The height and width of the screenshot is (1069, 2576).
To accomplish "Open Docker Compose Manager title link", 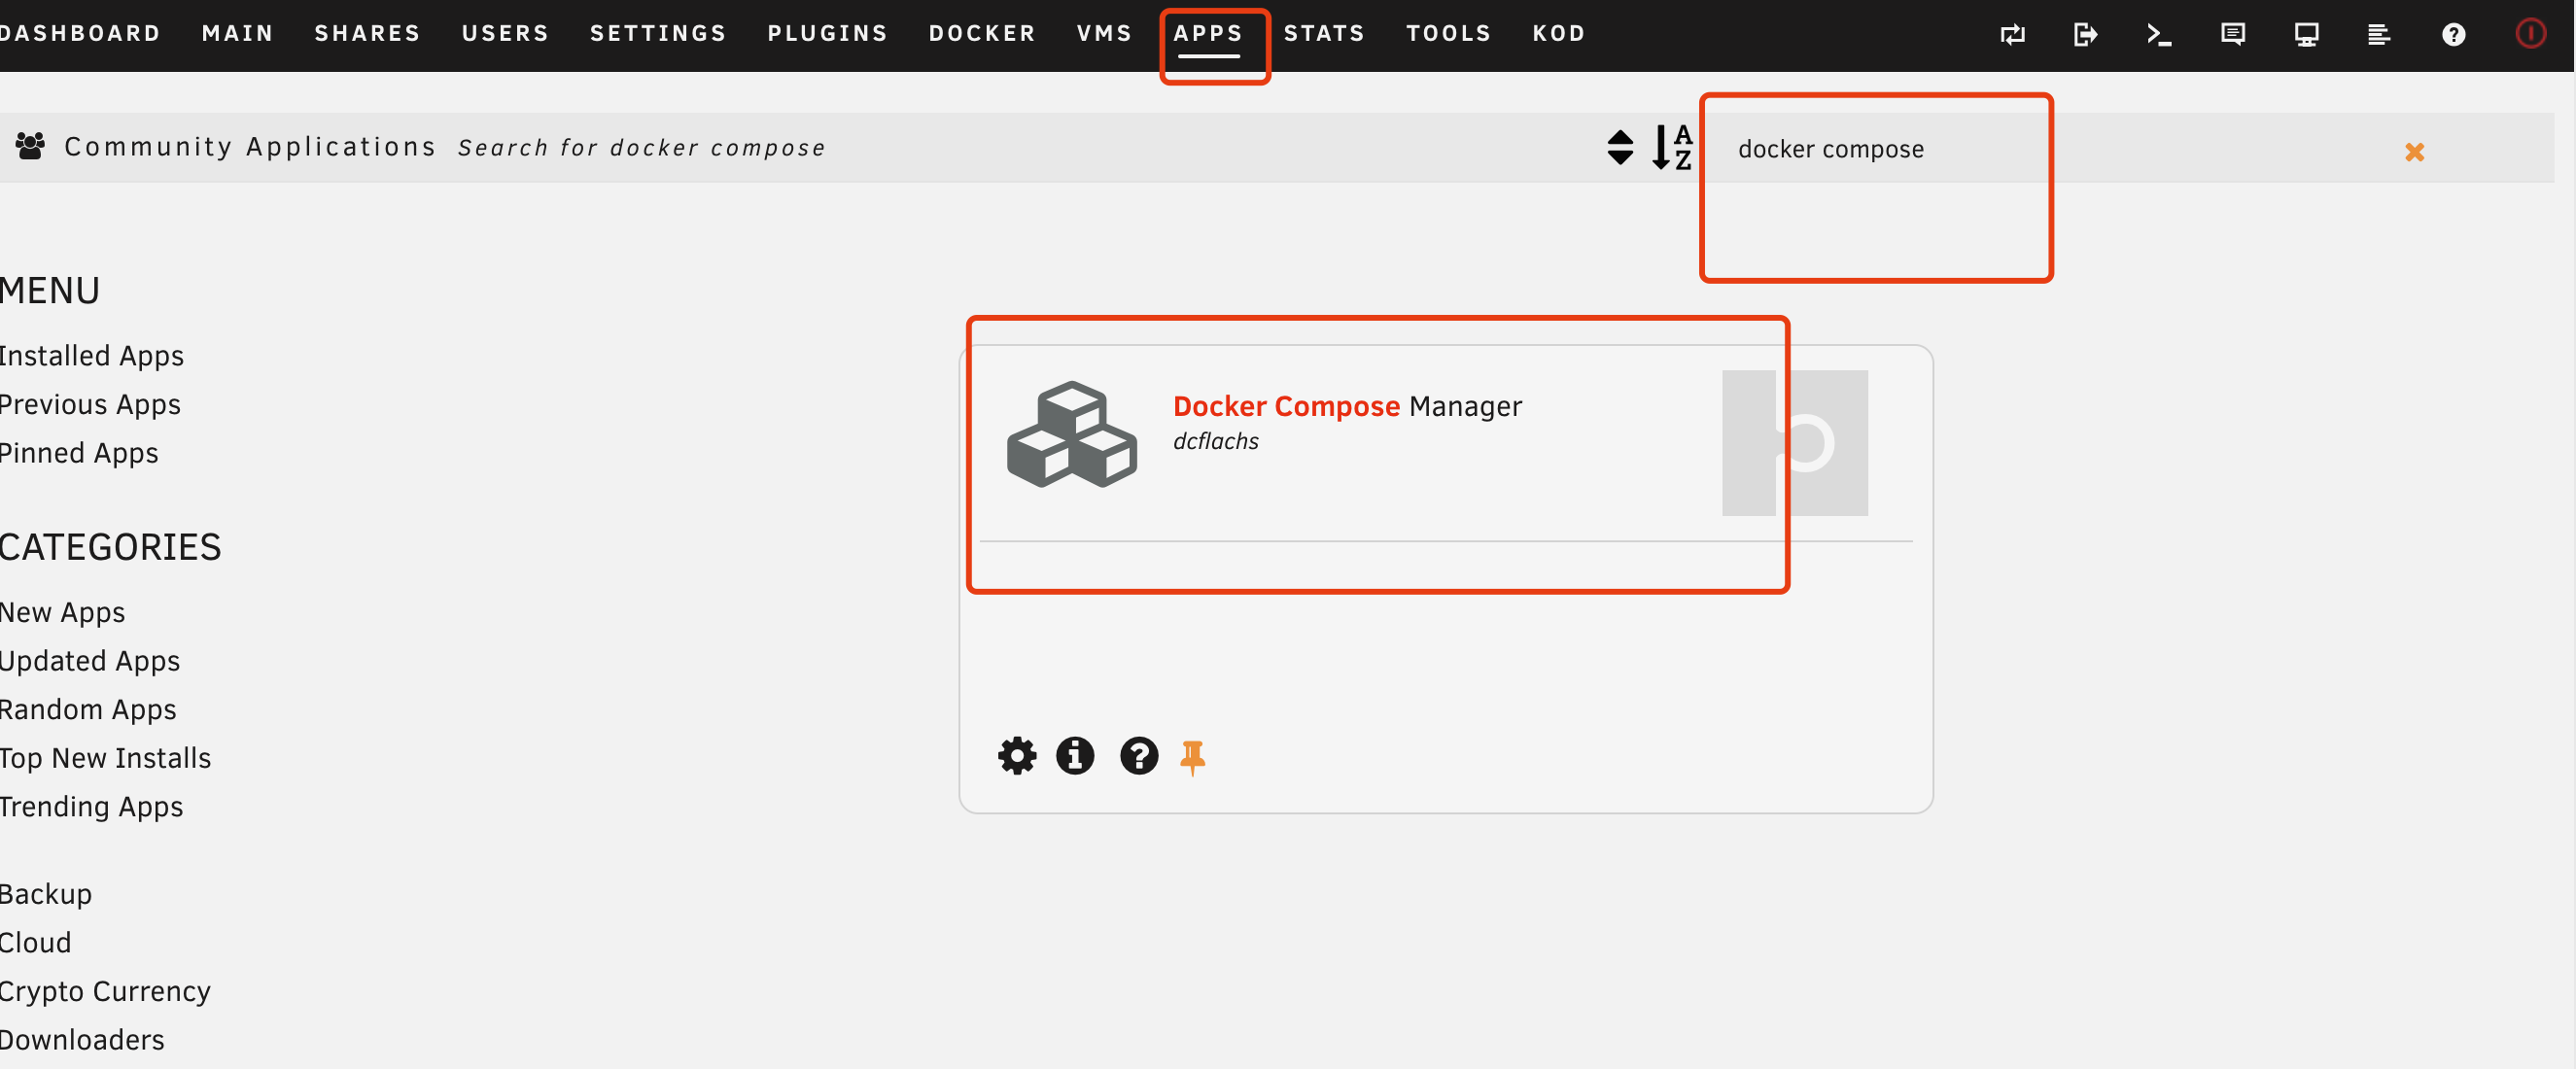I will (1346, 406).
